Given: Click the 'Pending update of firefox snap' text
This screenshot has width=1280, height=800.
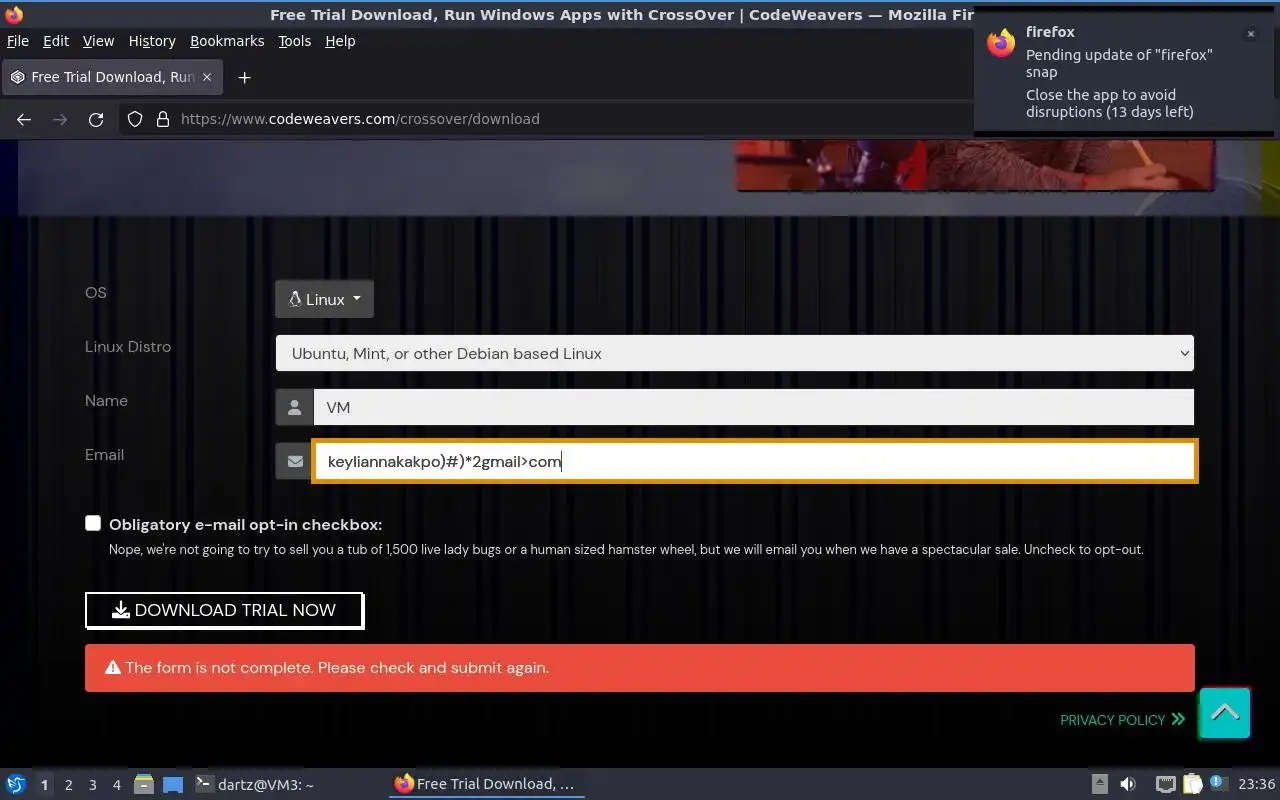Looking at the screenshot, I should coord(1119,63).
